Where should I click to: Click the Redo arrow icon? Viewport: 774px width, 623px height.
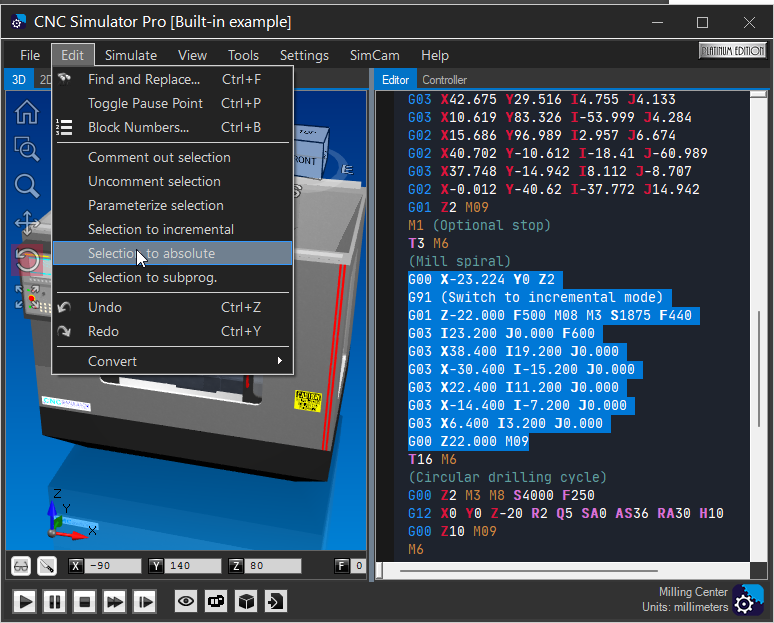64,331
